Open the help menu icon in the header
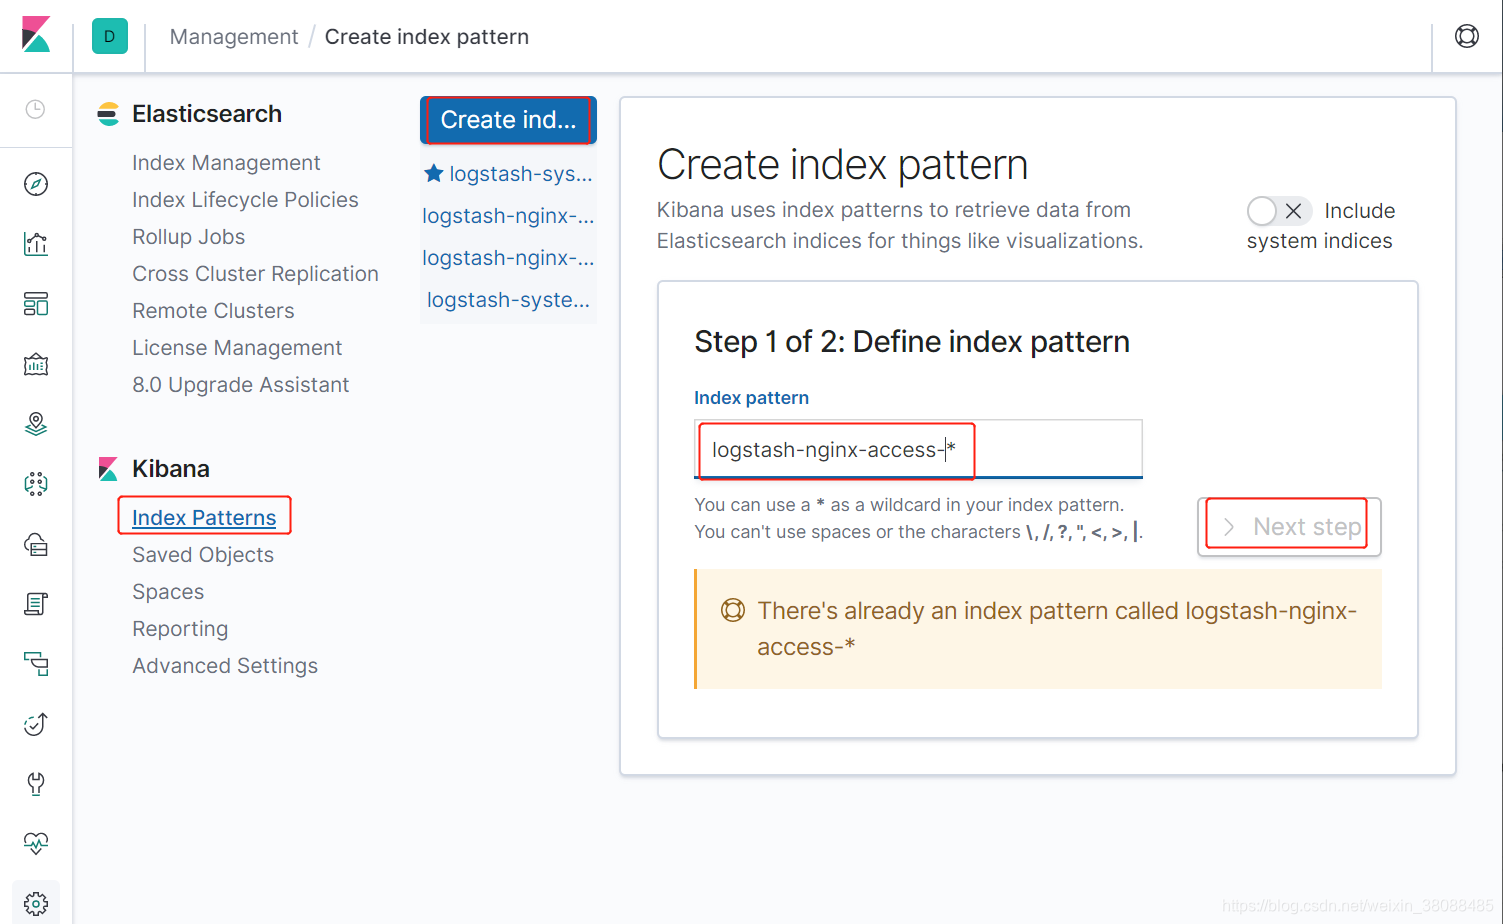This screenshot has width=1503, height=924. [x=1467, y=36]
